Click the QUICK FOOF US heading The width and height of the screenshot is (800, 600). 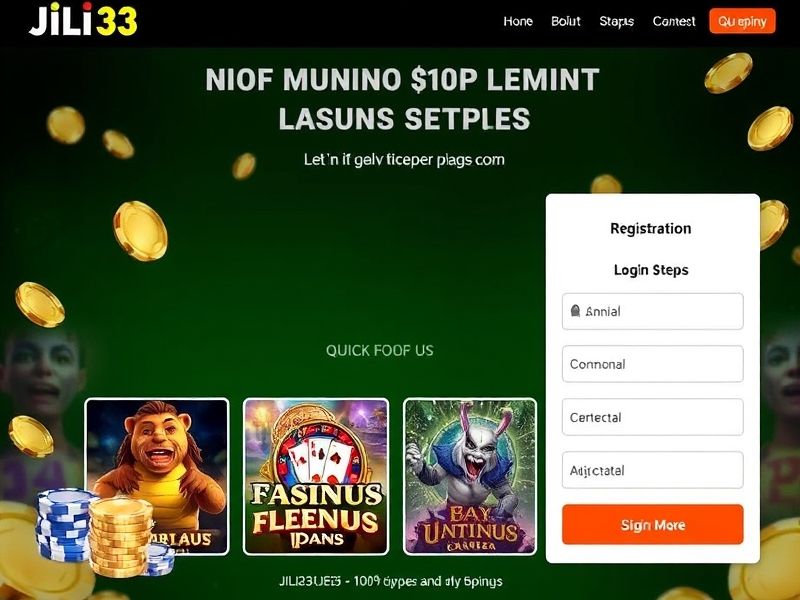click(x=380, y=351)
